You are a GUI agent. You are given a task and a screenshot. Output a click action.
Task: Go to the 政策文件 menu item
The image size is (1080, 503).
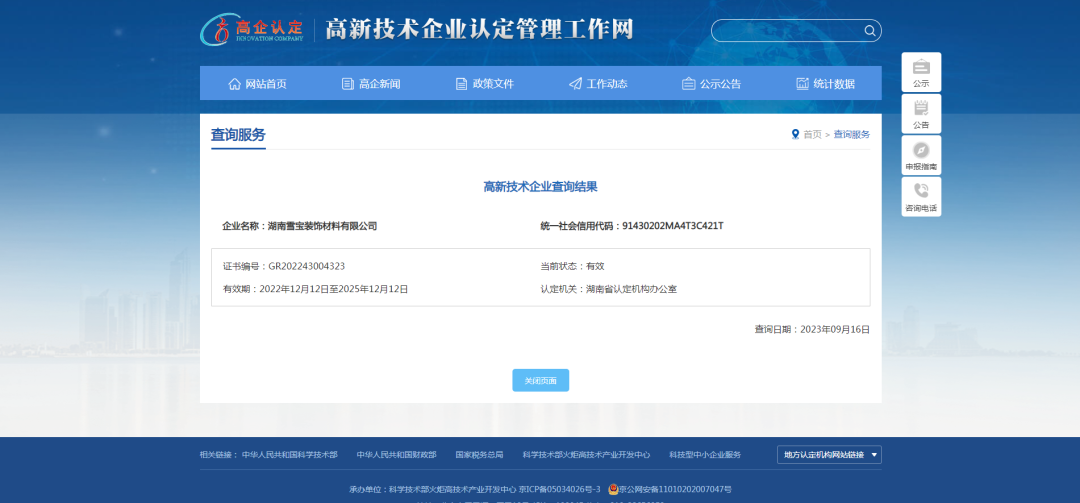[484, 84]
